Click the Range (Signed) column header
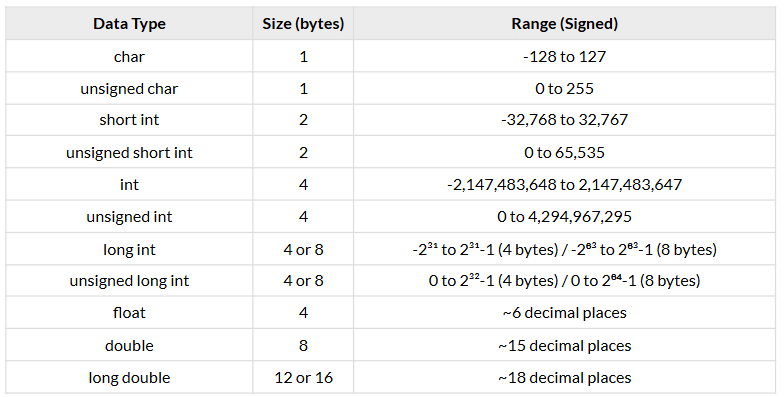The height and width of the screenshot is (397, 784). tap(564, 24)
